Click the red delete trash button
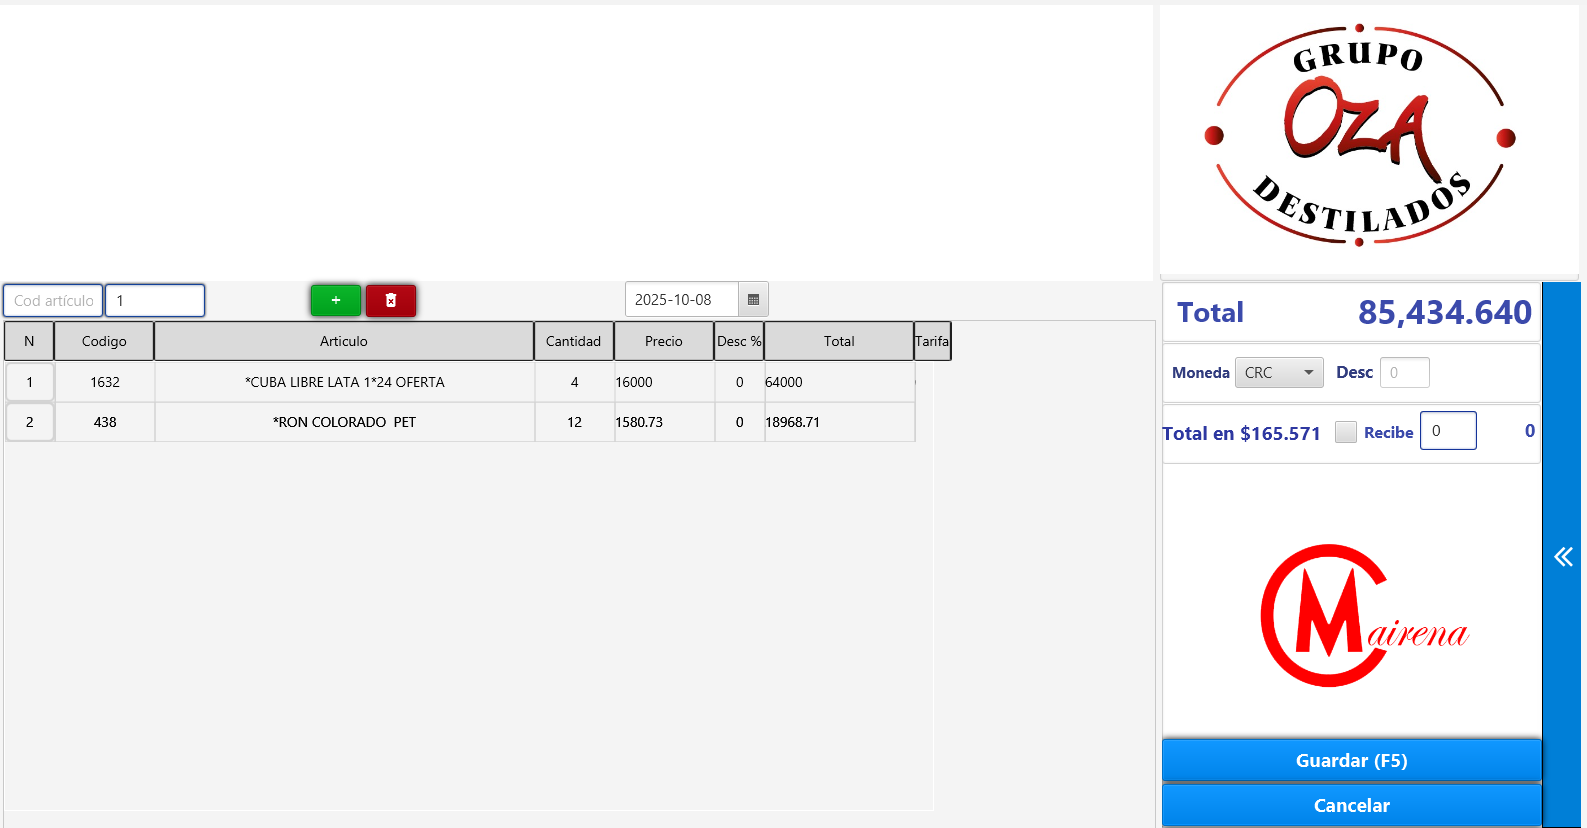The image size is (1587, 828). [391, 300]
